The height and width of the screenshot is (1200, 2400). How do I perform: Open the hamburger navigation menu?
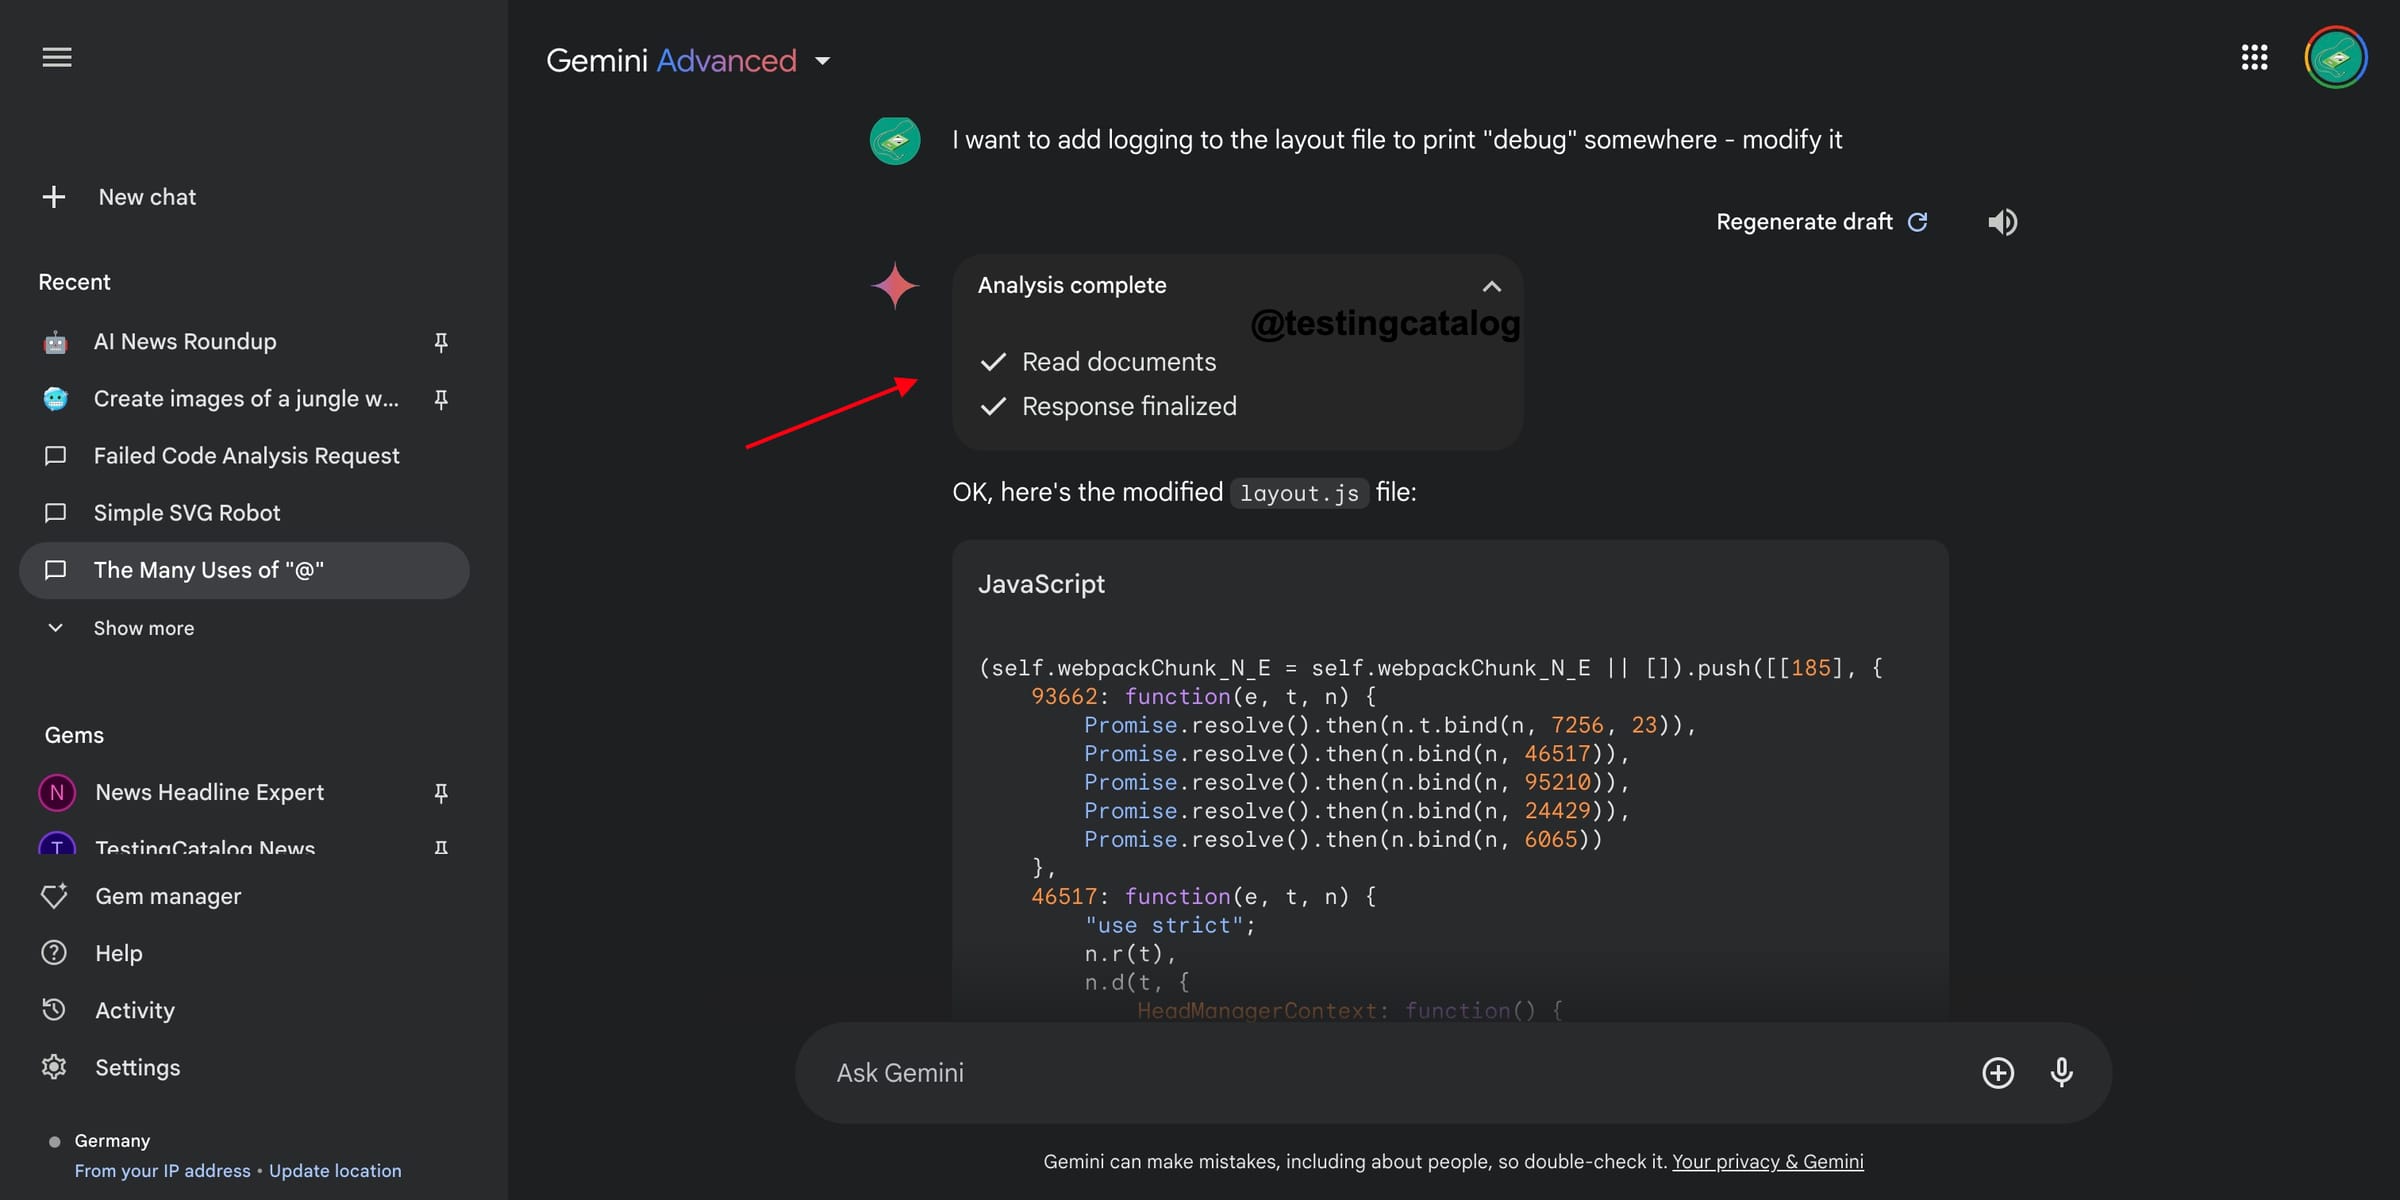point(57,57)
